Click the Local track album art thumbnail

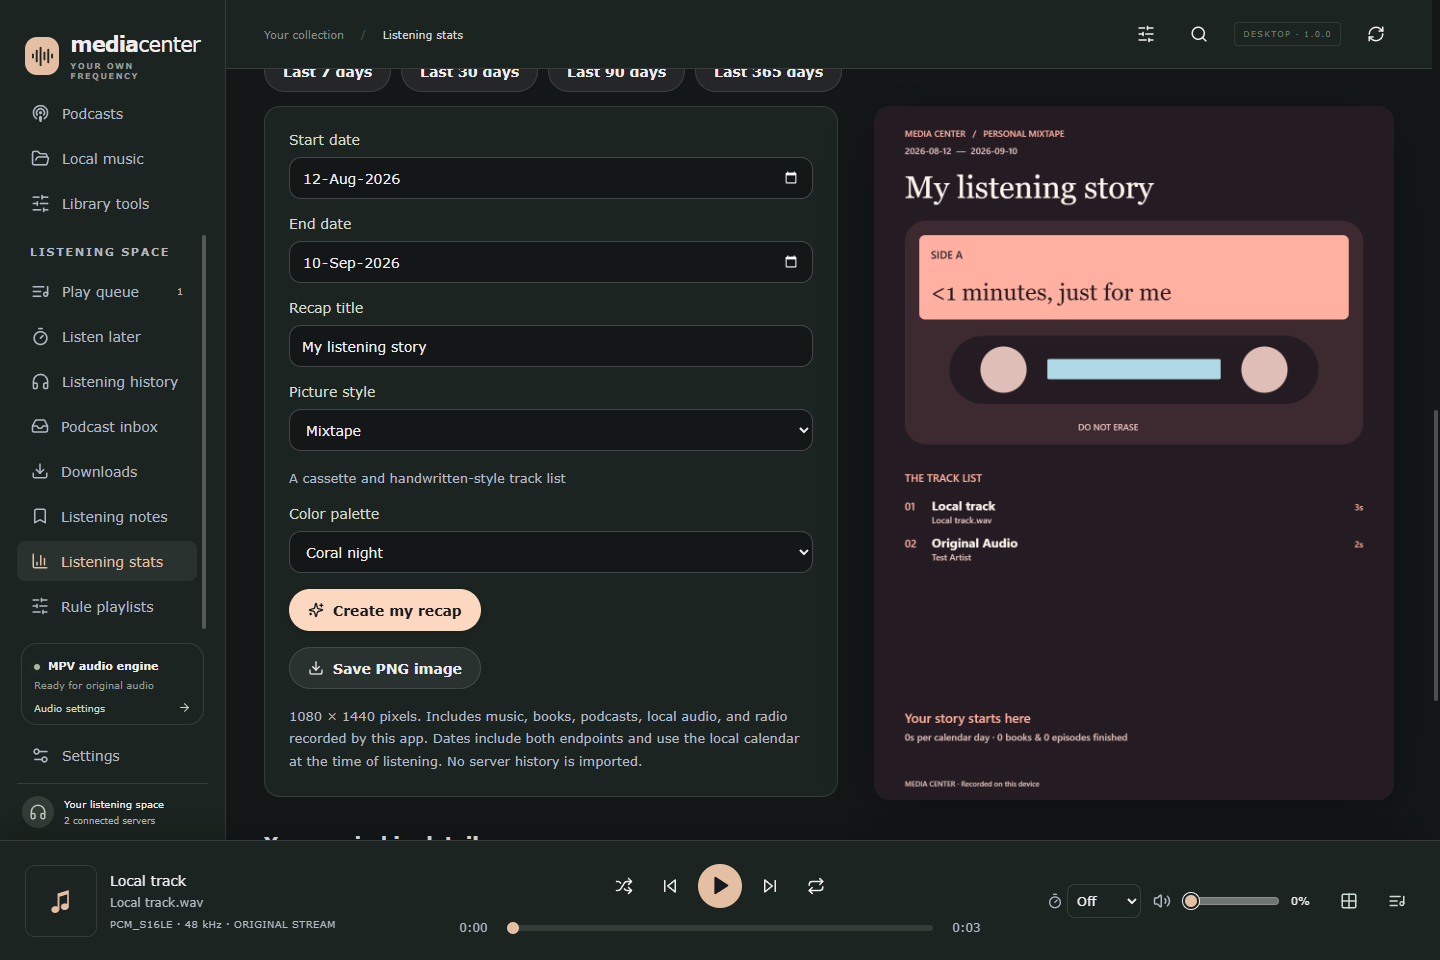tap(61, 901)
